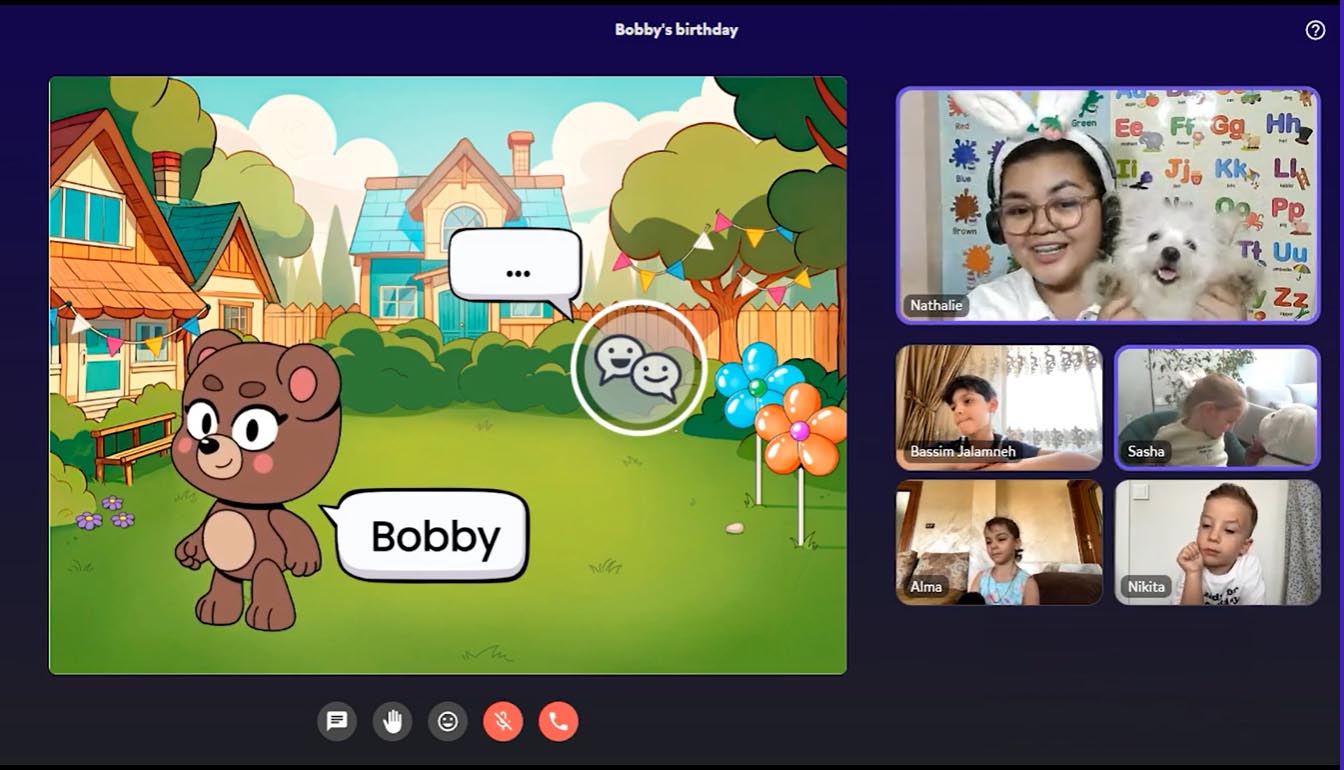The height and width of the screenshot is (770, 1344).
Task: Unmute the microphone
Action: pos(503,721)
